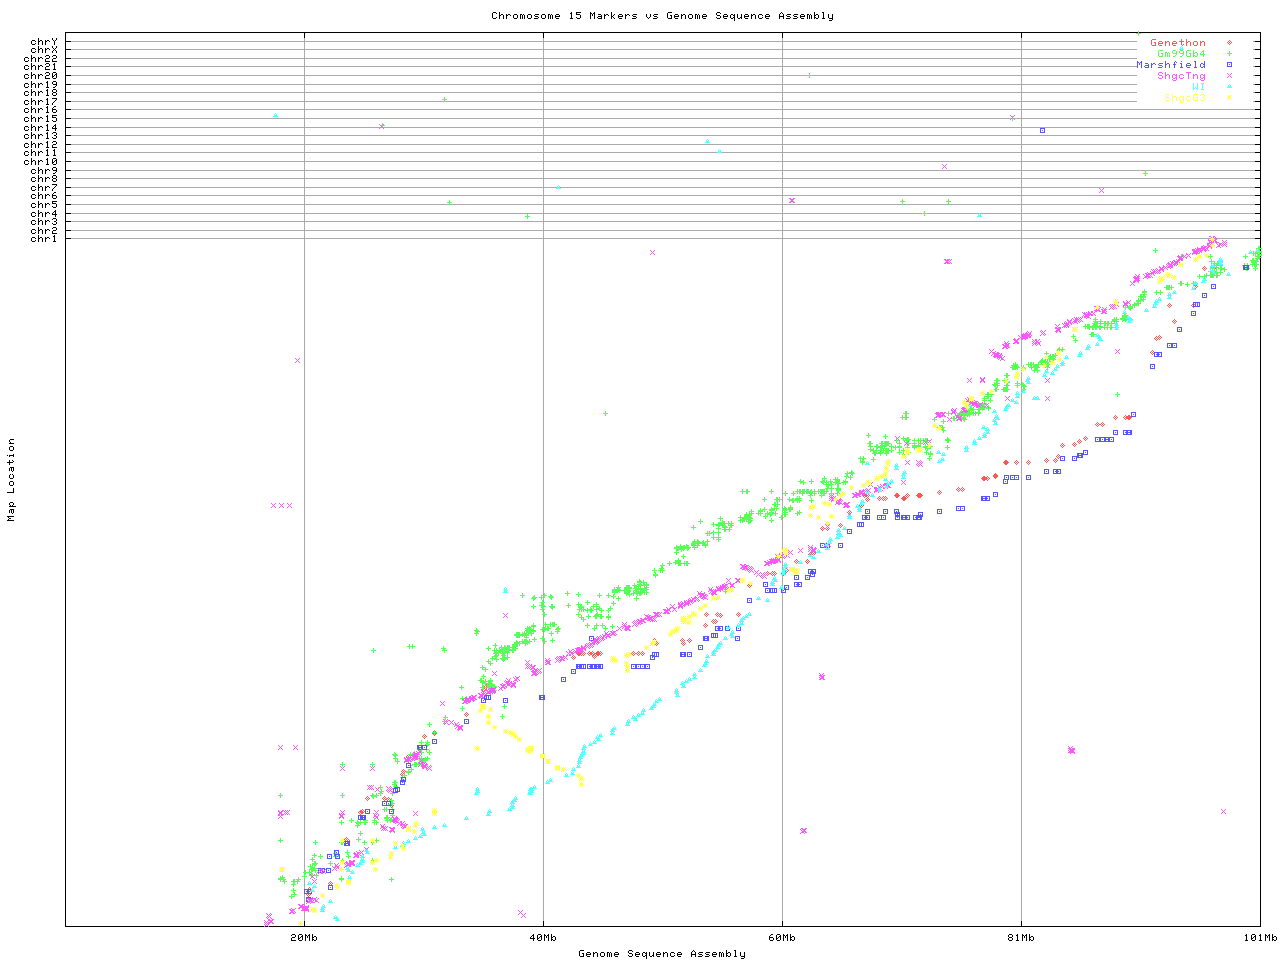Screen dimensions: 1280x960
Task: Click the 101Mb x-axis tick label
Action: 1260,938
